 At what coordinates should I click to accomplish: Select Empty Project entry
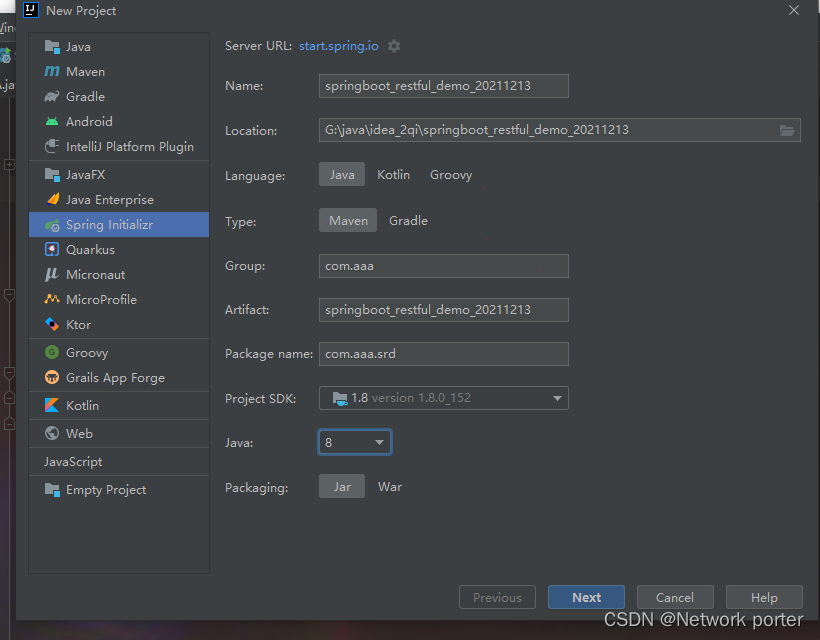[119, 490]
